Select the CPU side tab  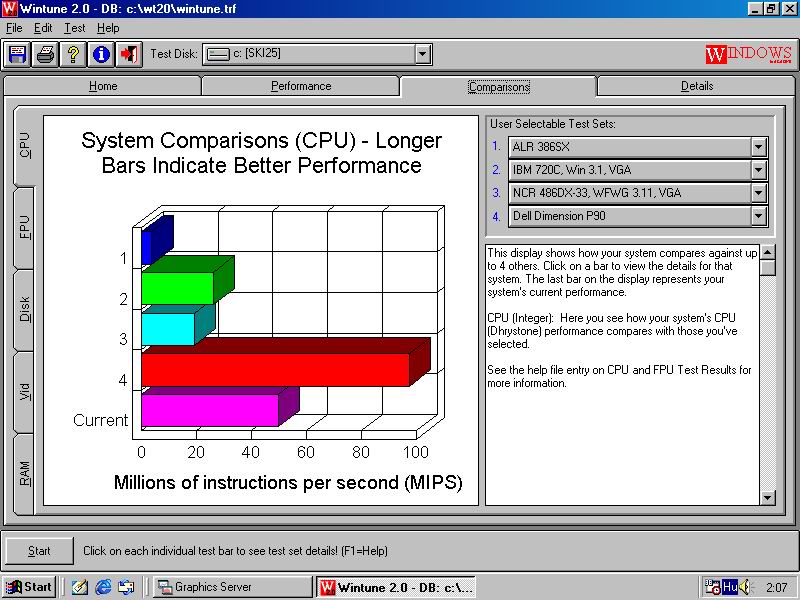click(24, 145)
